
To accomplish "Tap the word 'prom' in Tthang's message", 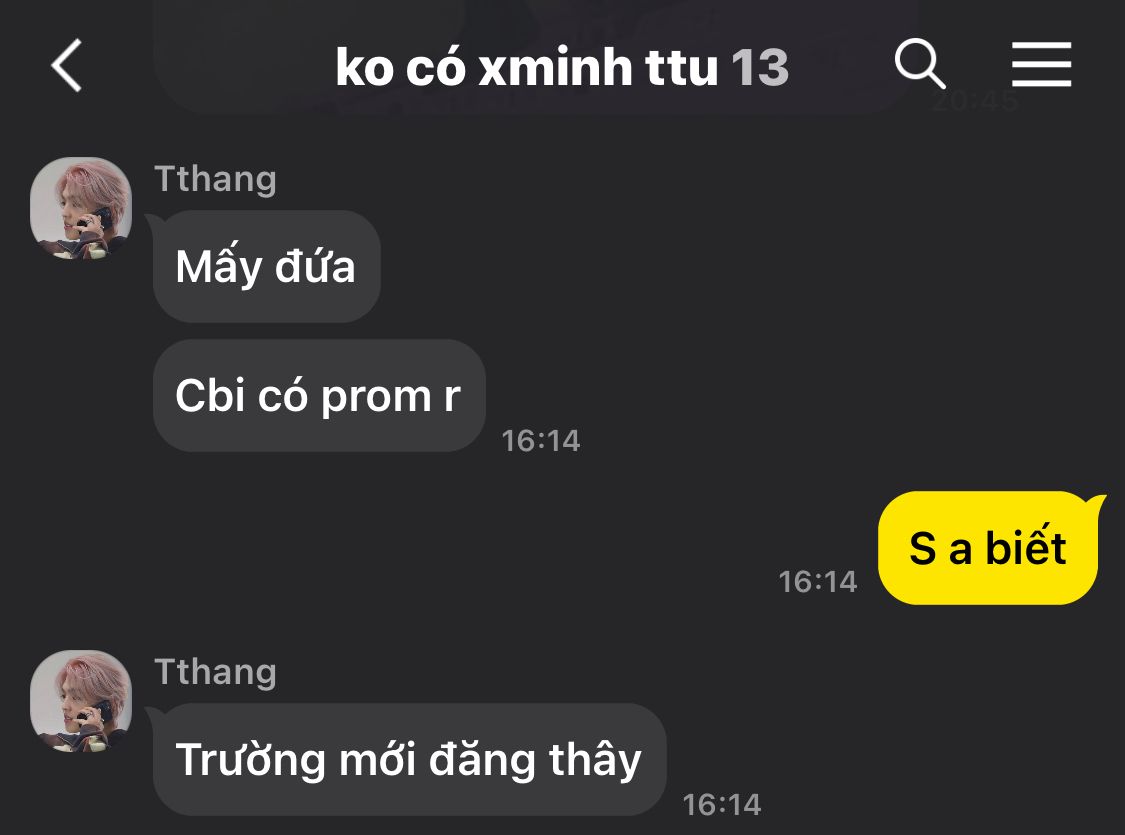I will [375, 398].
